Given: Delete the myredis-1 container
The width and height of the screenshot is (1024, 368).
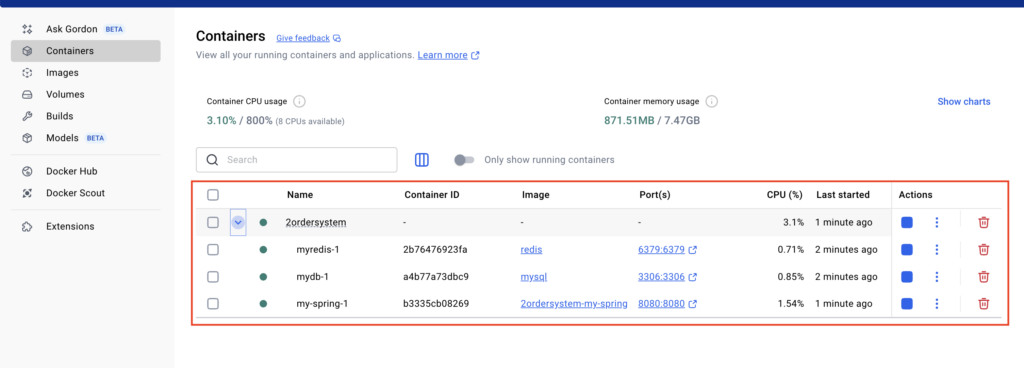Looking at the screenshot, I should (984, 250).
